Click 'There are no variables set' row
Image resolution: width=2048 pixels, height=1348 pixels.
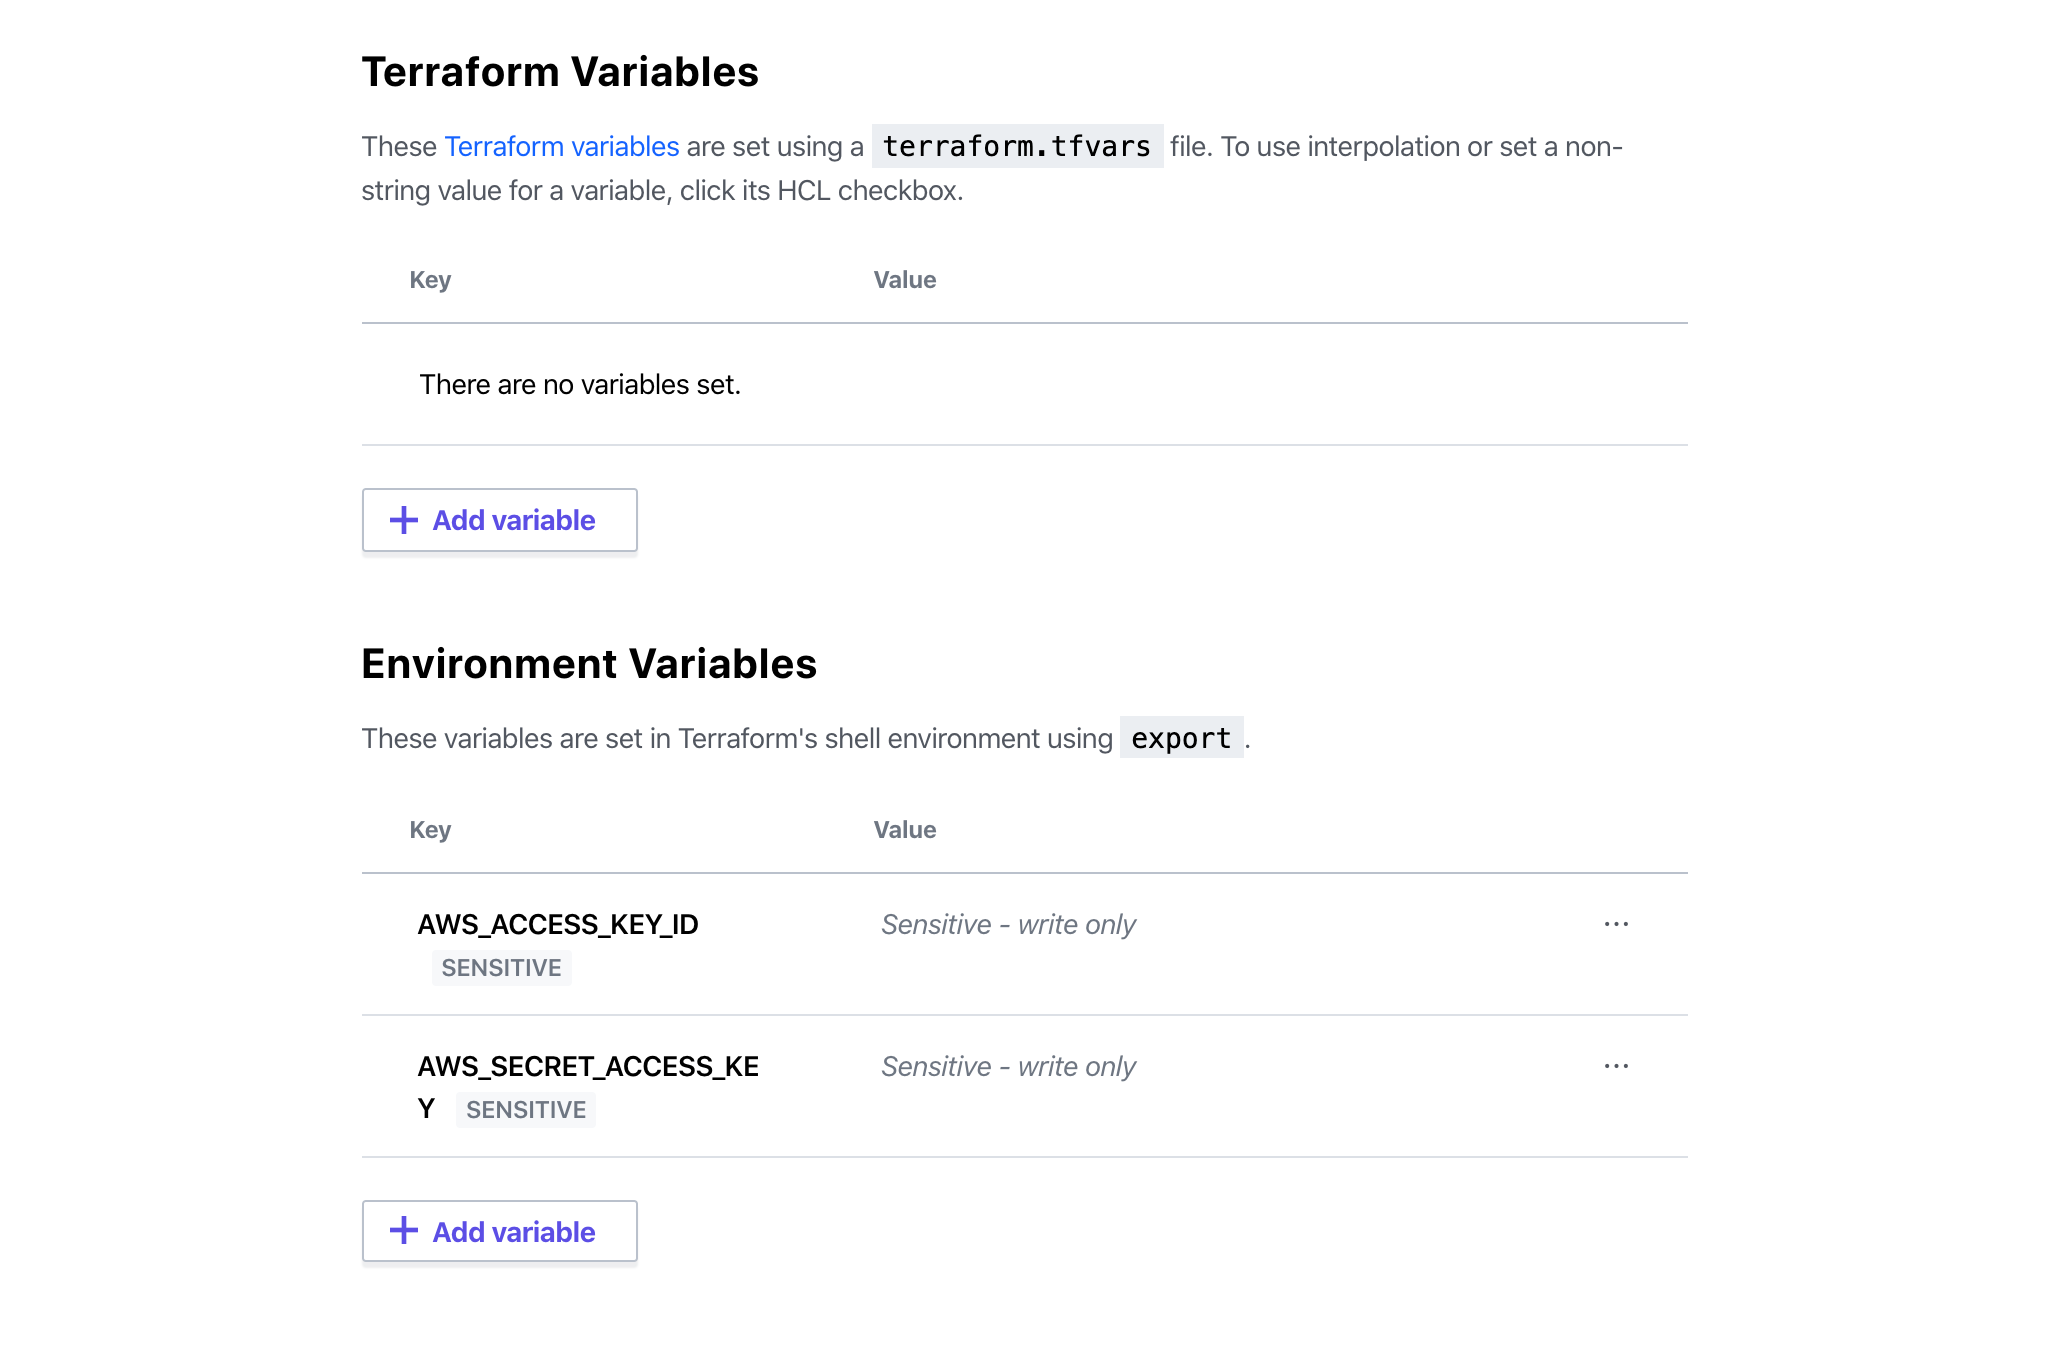580,385
